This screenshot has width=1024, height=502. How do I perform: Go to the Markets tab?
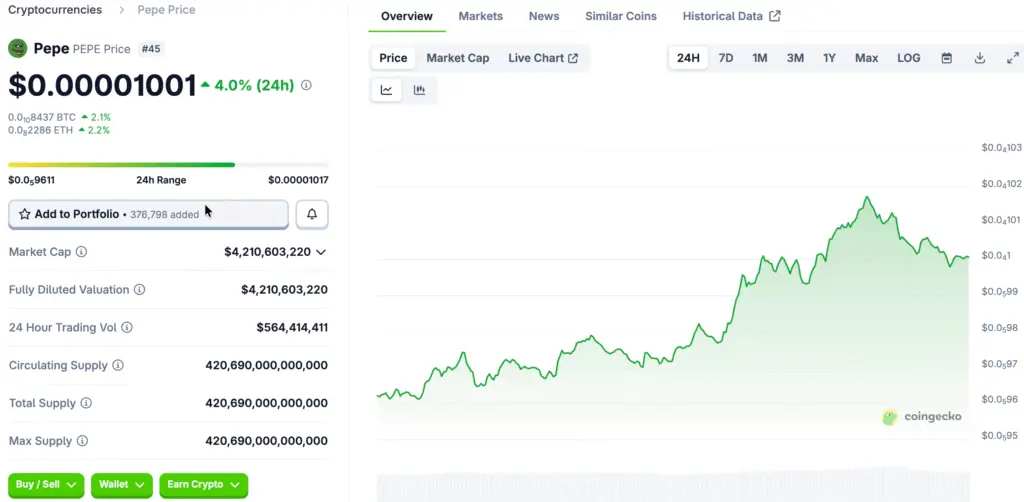pos(480,16)
